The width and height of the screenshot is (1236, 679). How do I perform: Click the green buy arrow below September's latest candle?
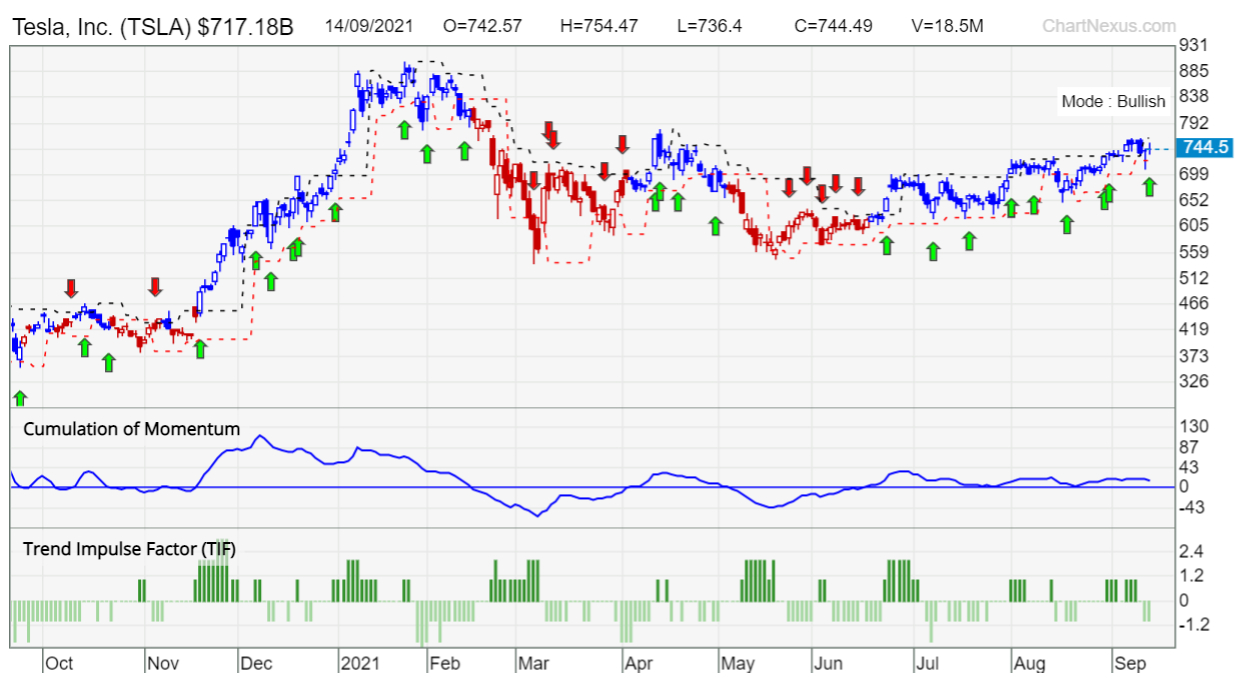point(1150,186)
